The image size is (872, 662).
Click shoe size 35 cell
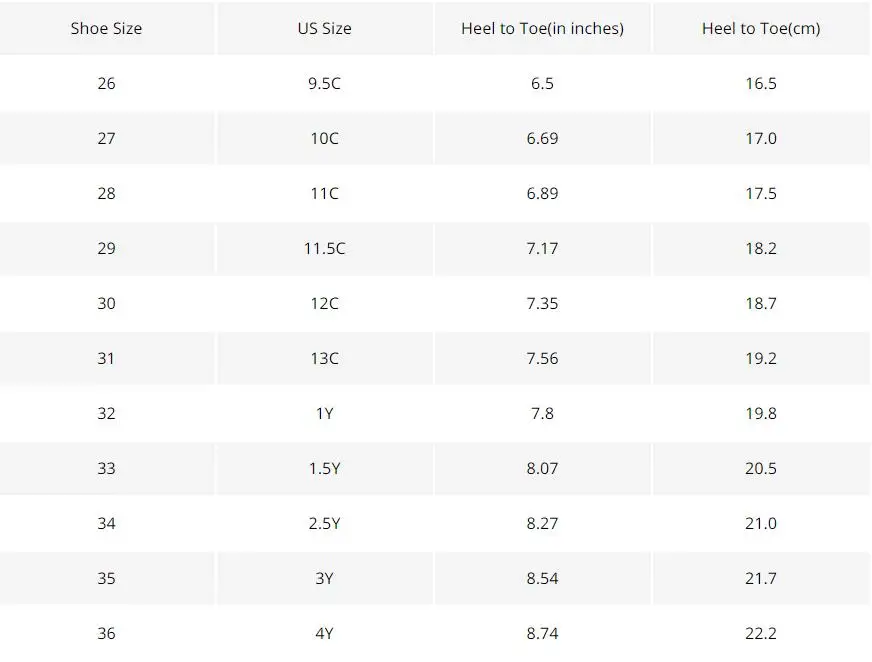click(x=106, y=579)
